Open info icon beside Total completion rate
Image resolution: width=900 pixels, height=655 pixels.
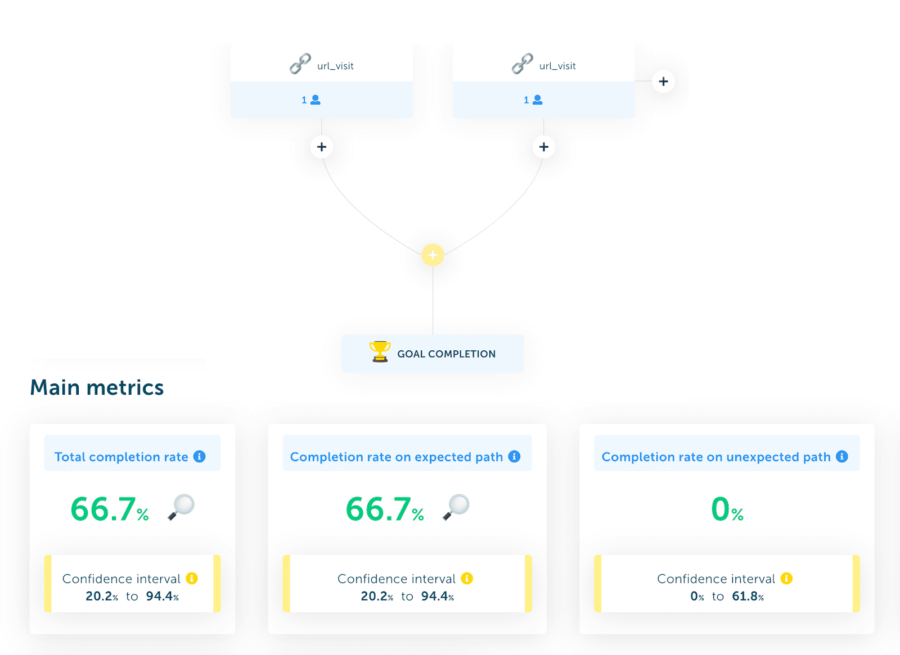click(199, 456)
